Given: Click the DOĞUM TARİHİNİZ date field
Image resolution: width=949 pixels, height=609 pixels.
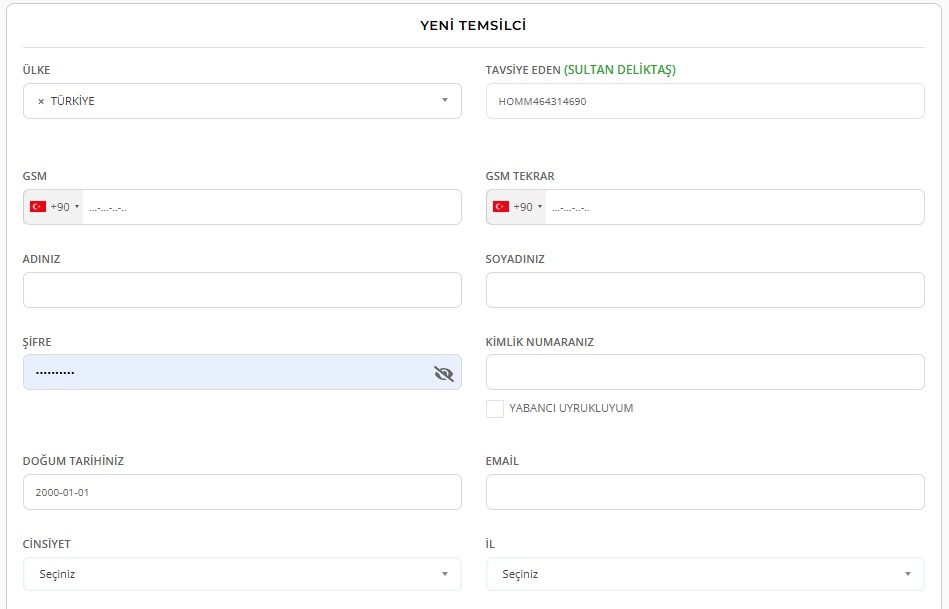Looking at the screenshot, I should 242,492.
